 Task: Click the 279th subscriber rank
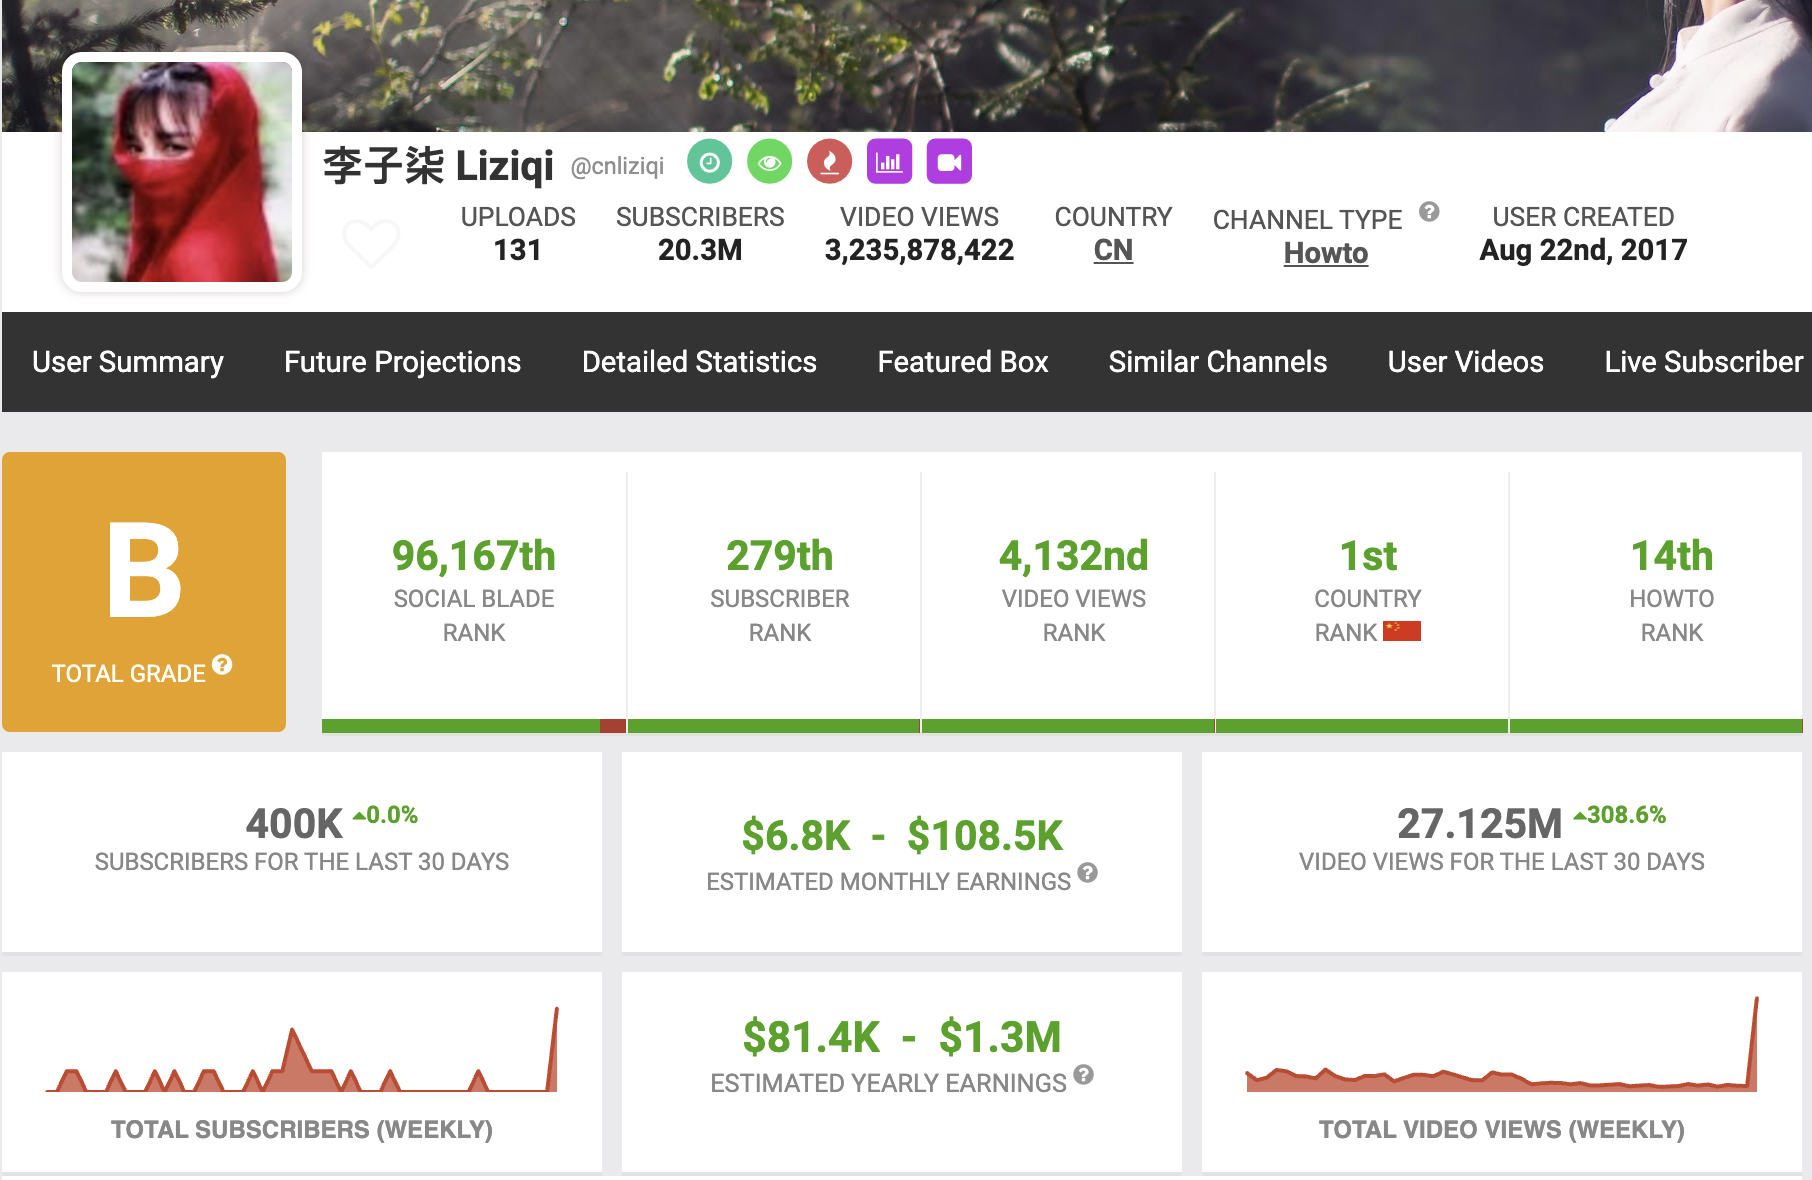[x=780, y=556]
